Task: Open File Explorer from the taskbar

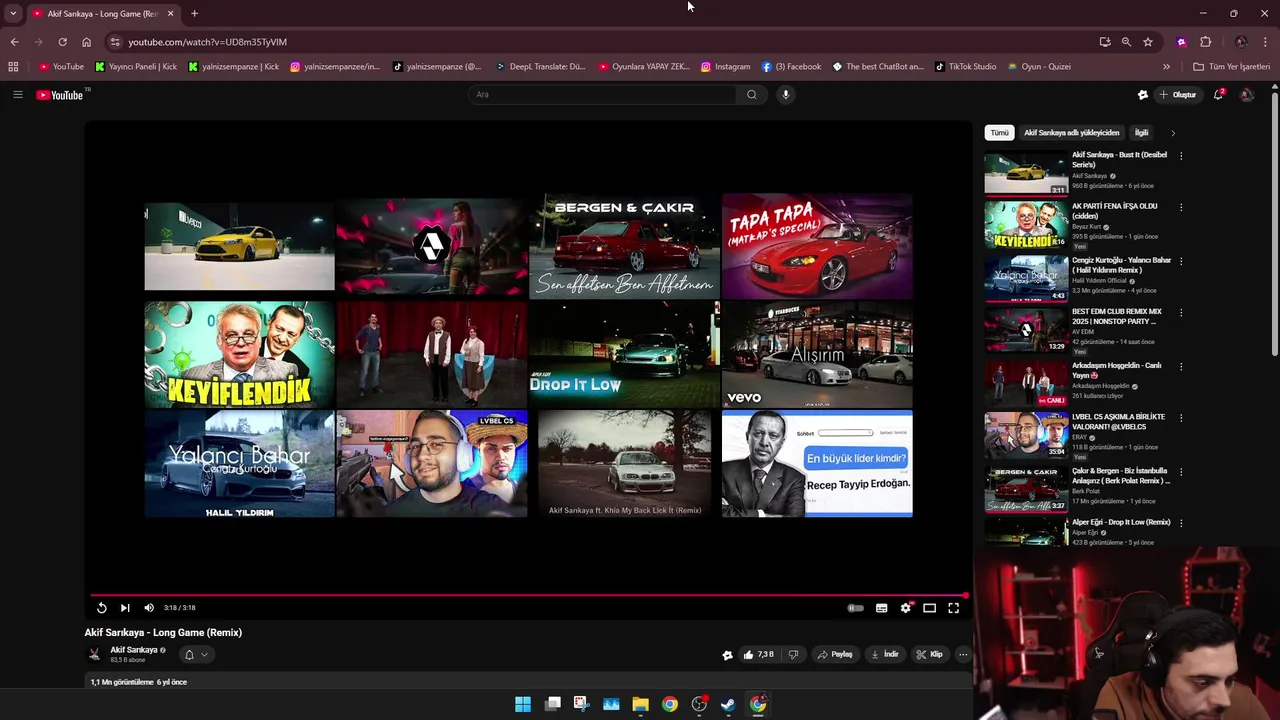Action: [640, 704]
